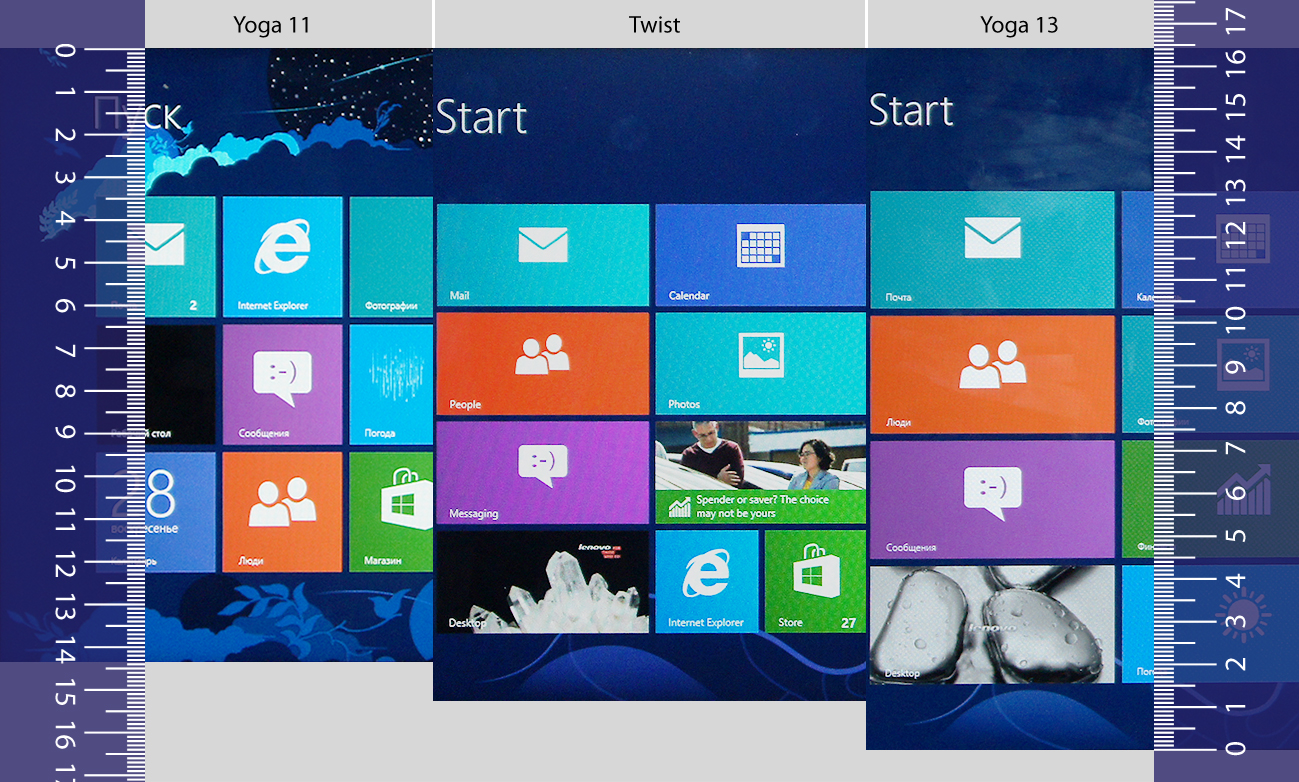Open the Фотографии tile on the Yoga 11 screen
This screenshot has height=782, width=1299.
[391, 257]
